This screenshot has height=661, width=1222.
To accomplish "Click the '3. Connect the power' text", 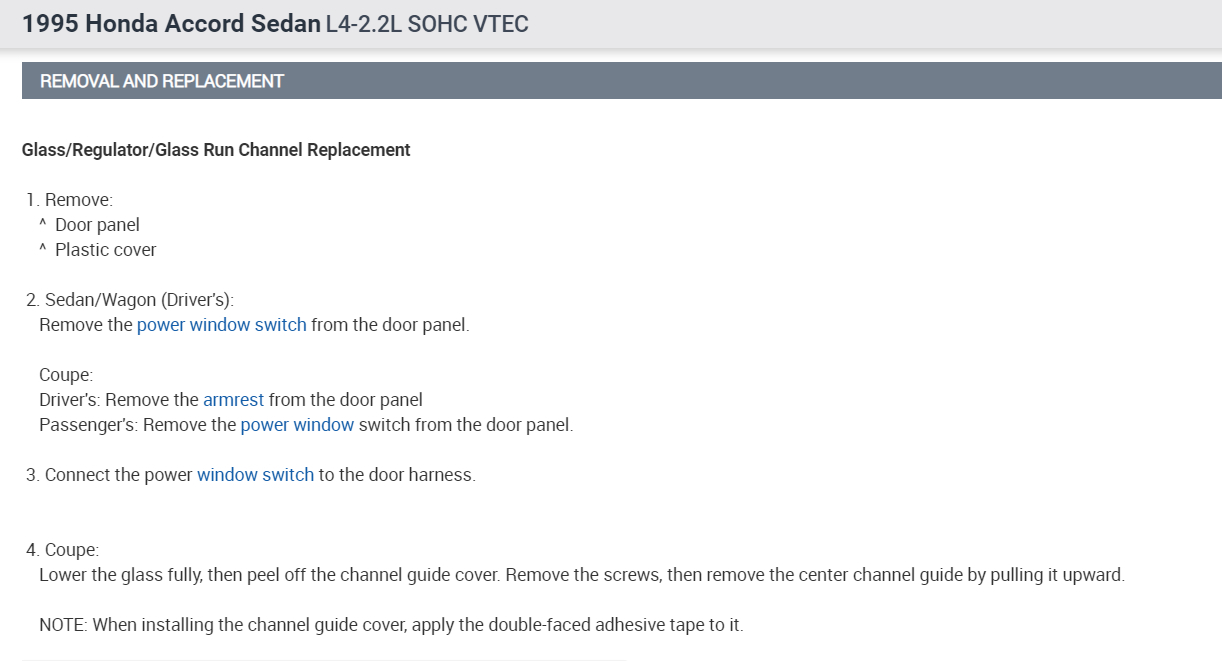I will (110, 475).
